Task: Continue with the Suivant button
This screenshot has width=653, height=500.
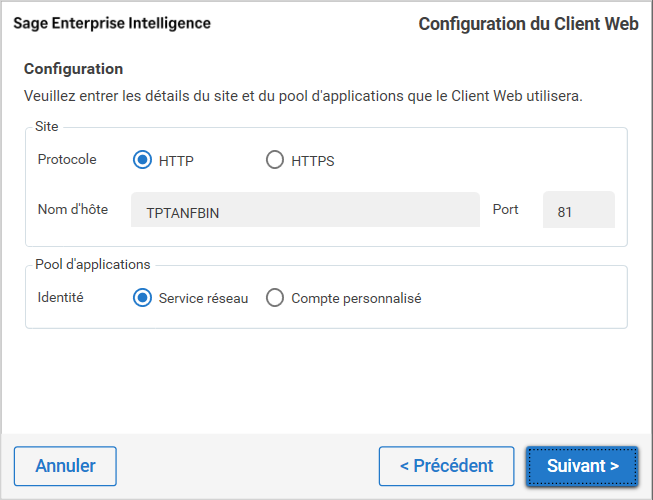Action: pyautogui.click(x=582, y=466)
